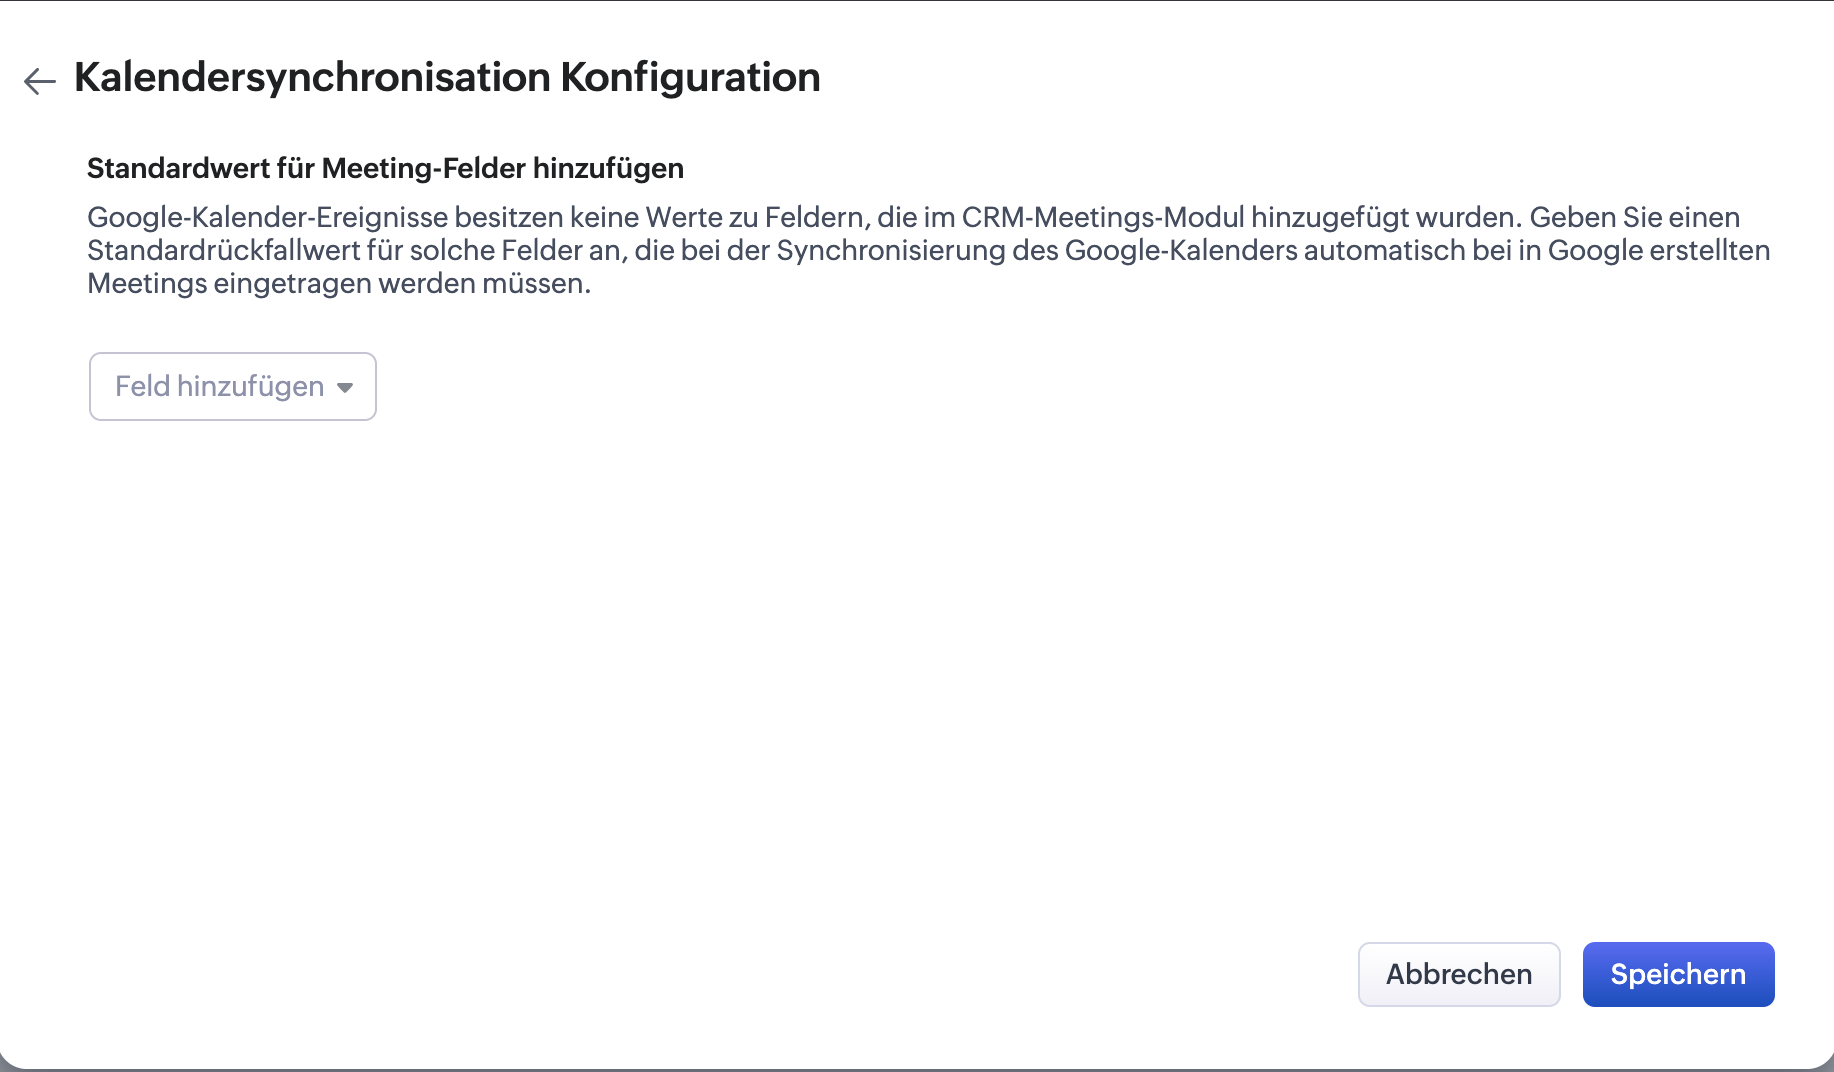Select the blue Speichern button

tap(1678, 974)
